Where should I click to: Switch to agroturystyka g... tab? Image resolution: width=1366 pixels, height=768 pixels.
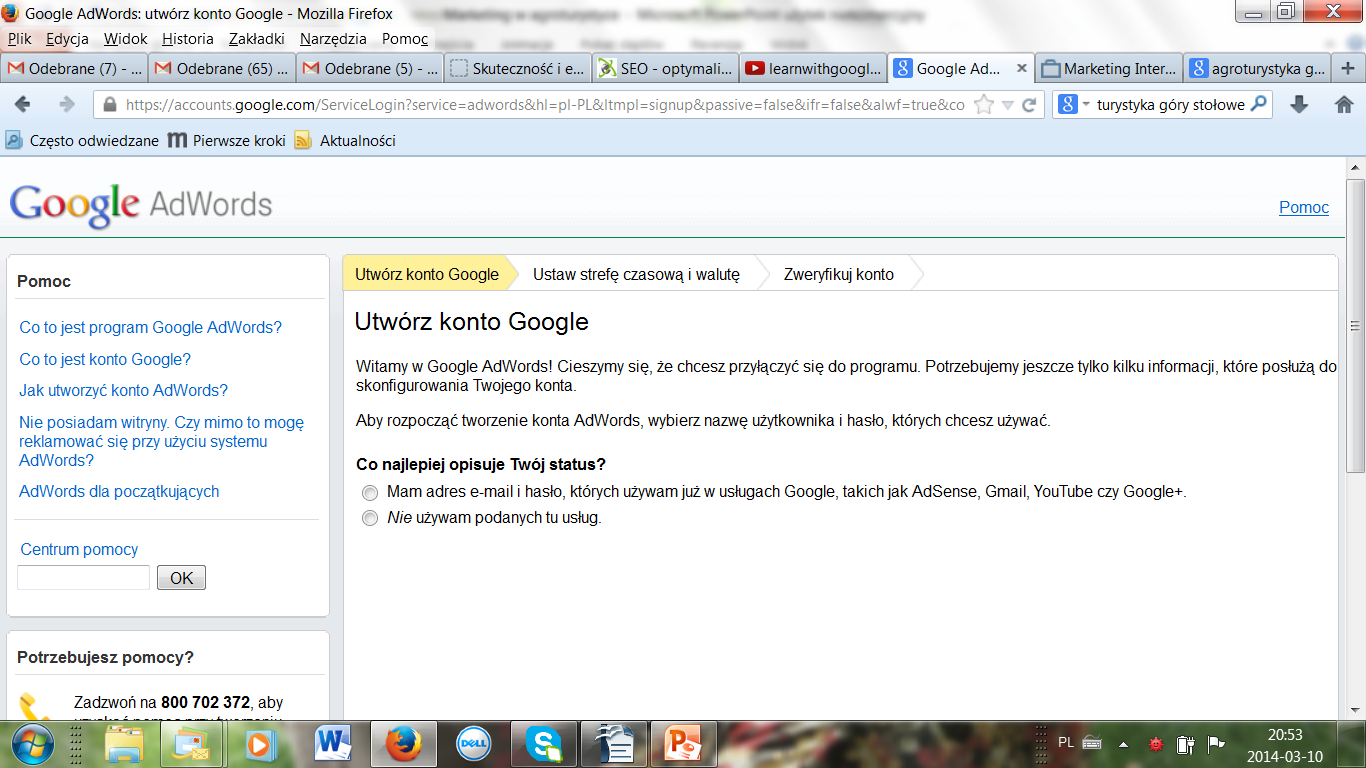click(x=1258, y=68)
